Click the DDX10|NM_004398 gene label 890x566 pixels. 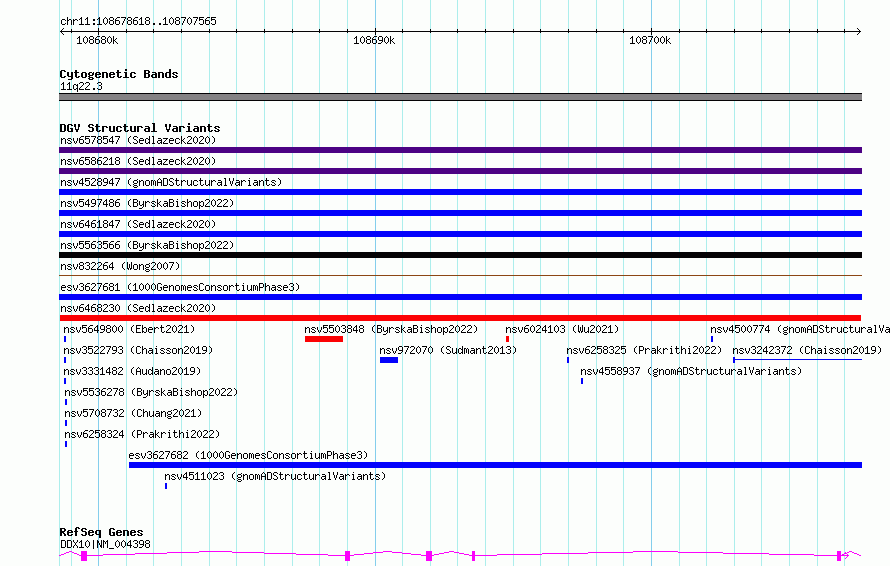pos(105,544)
